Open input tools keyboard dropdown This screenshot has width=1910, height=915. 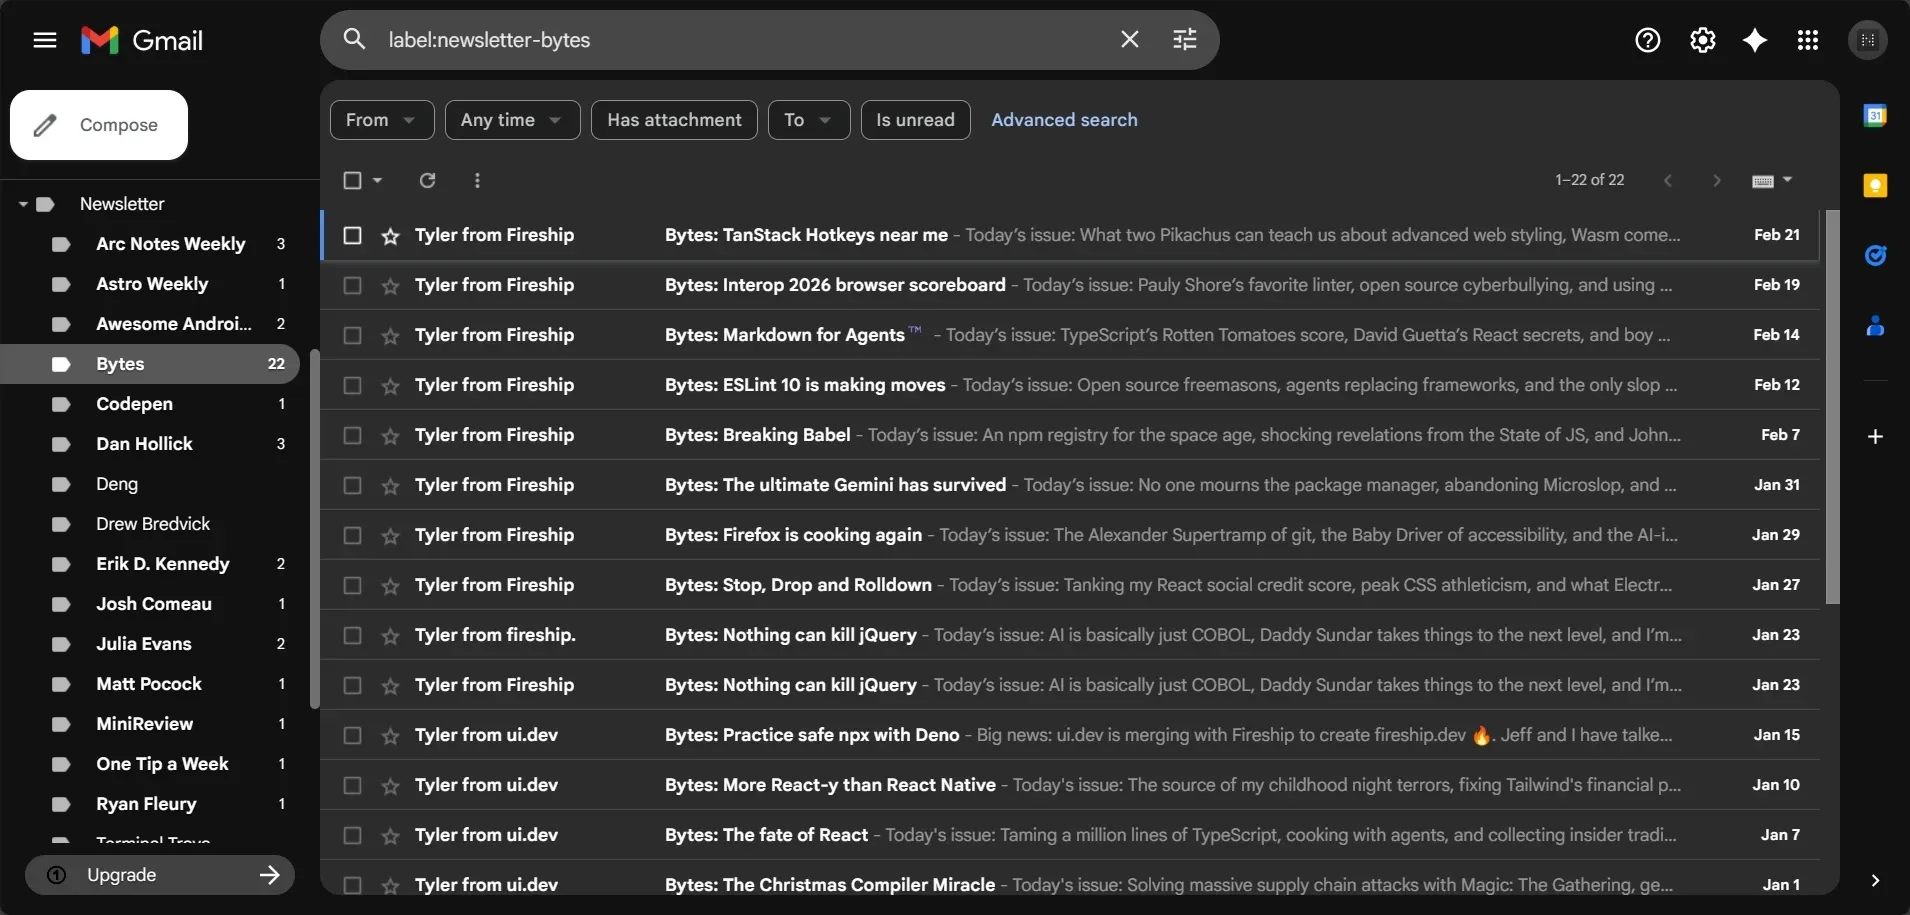pos(1772,180)
